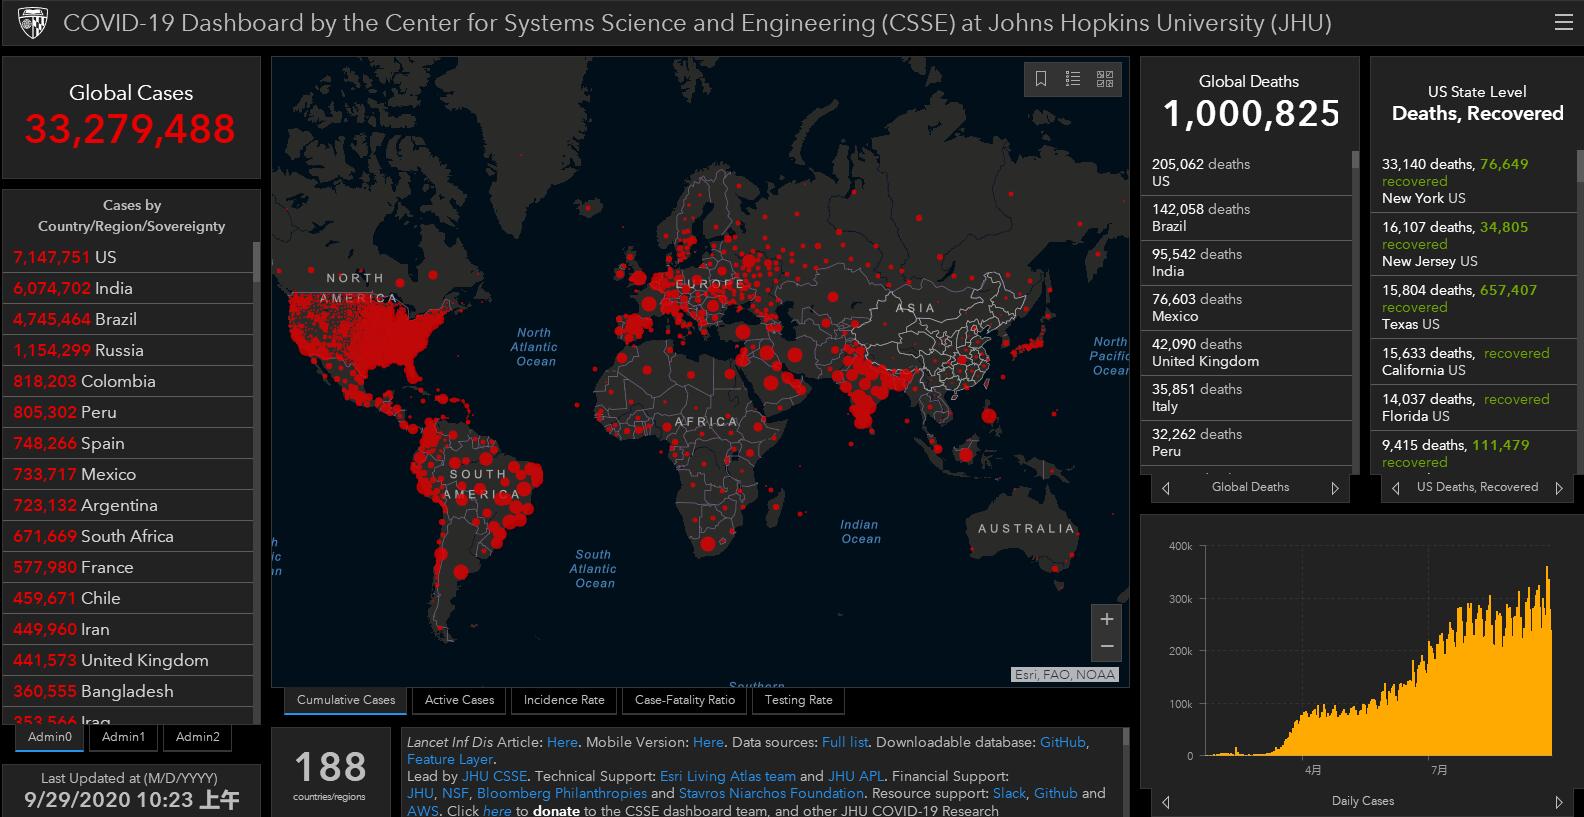This screenshot has width=1584, height=817.
Task: Click the Johns Hopkins shield logo
Action: 33,23
